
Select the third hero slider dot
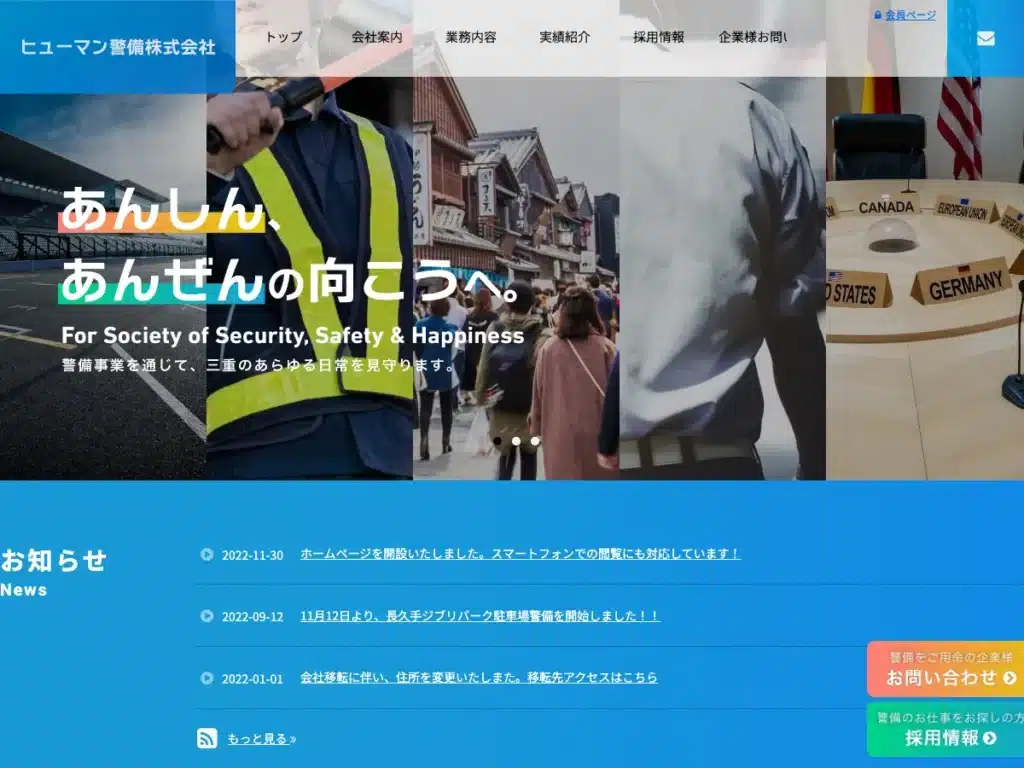pyautogui.click(x=535, y=441)
